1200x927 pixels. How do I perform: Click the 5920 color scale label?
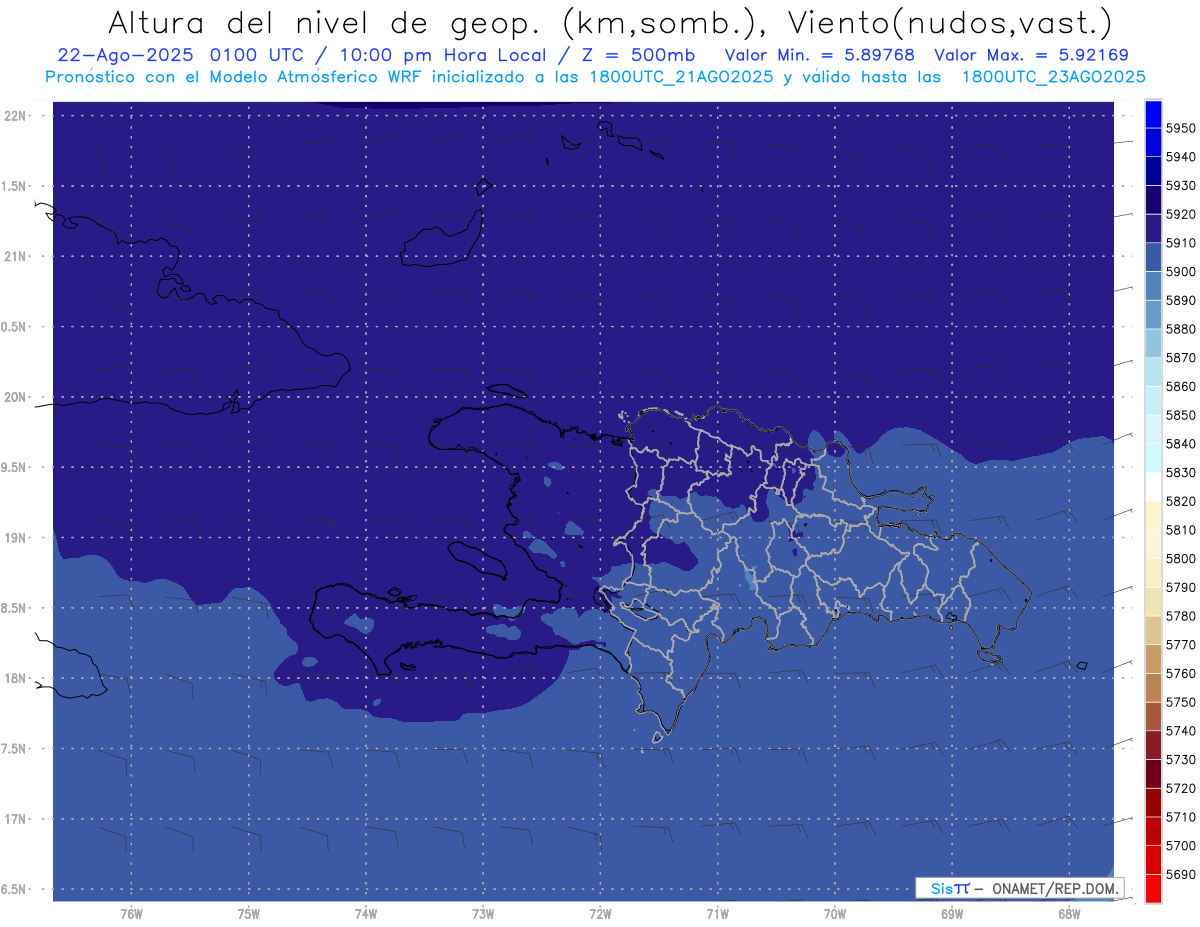pyautogui.click(x=1180, y=214)
